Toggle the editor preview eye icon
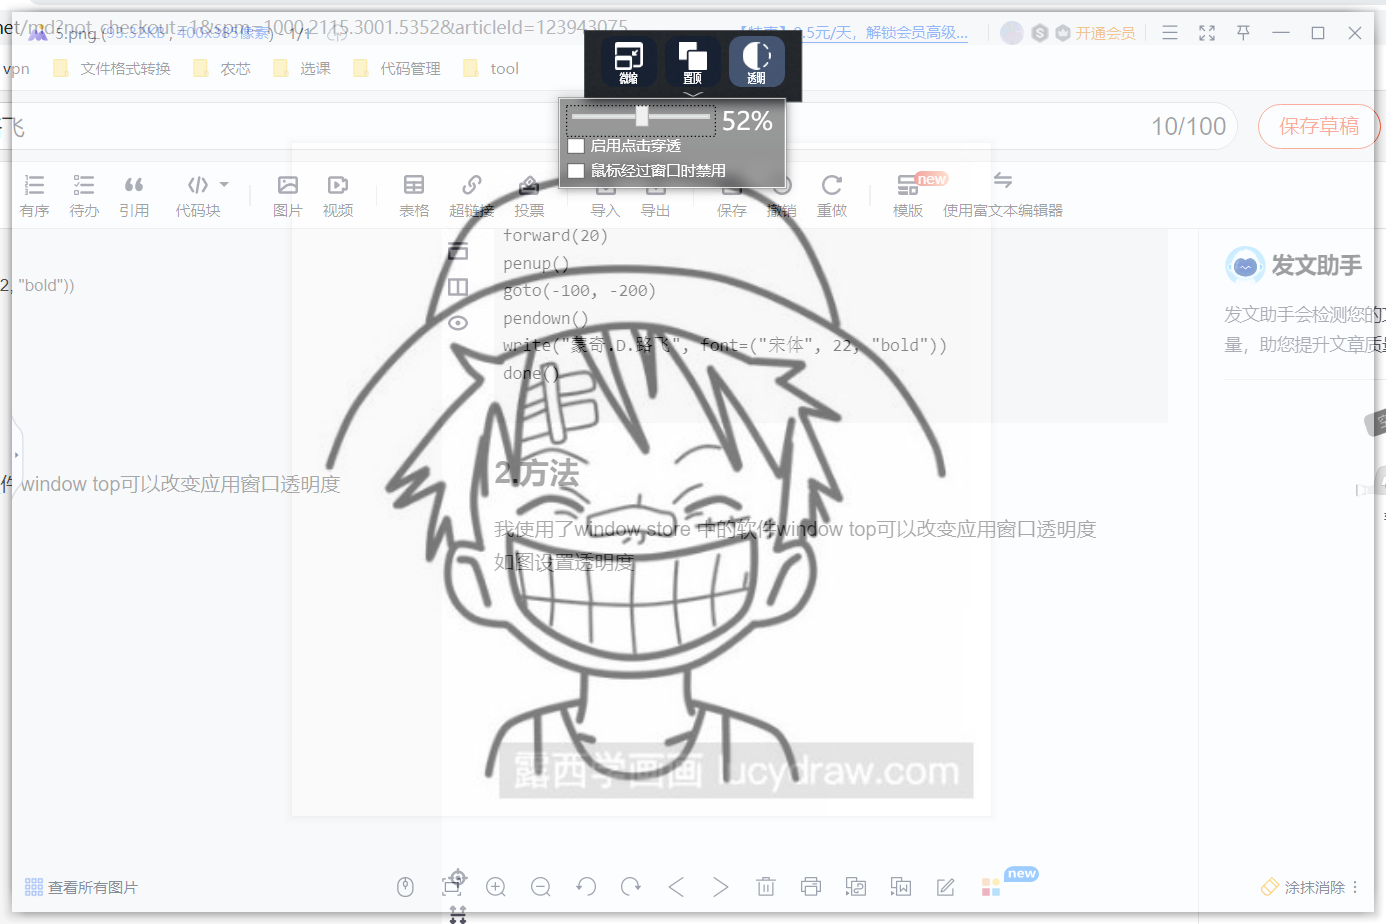 tap(458, 322)
